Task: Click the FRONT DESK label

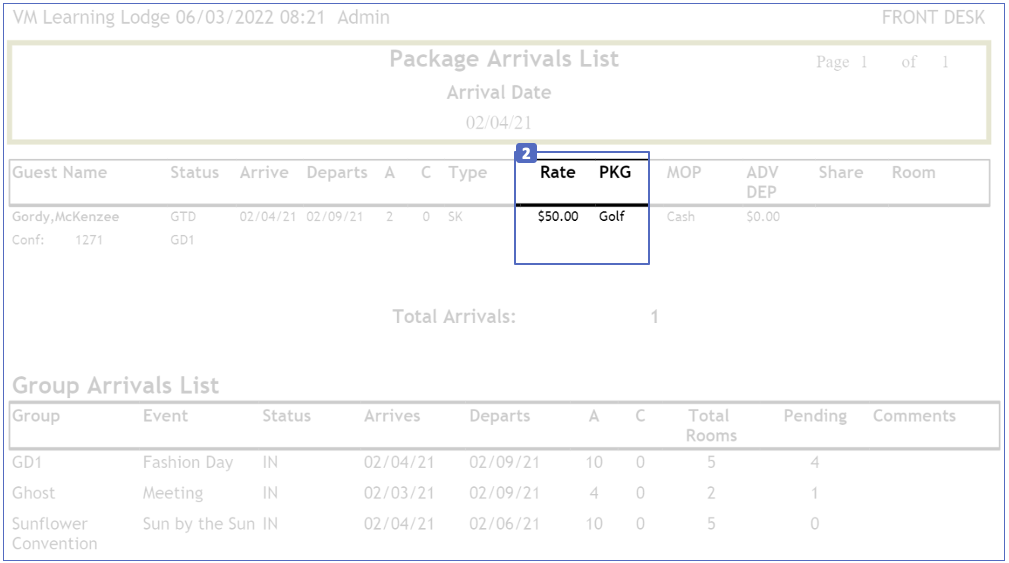Action: click(x=933, y=18)
